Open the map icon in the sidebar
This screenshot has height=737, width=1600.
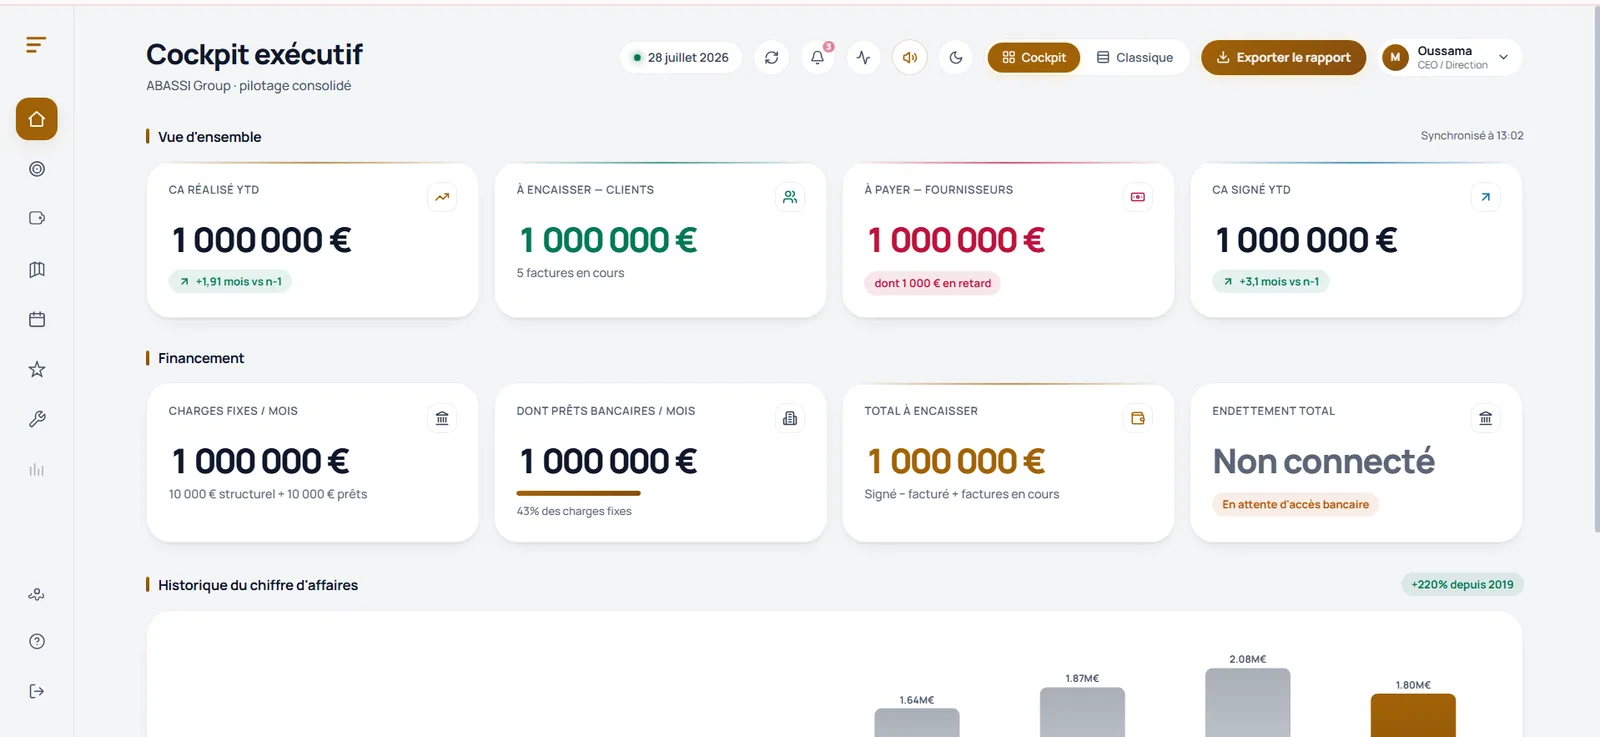(37, 269)
